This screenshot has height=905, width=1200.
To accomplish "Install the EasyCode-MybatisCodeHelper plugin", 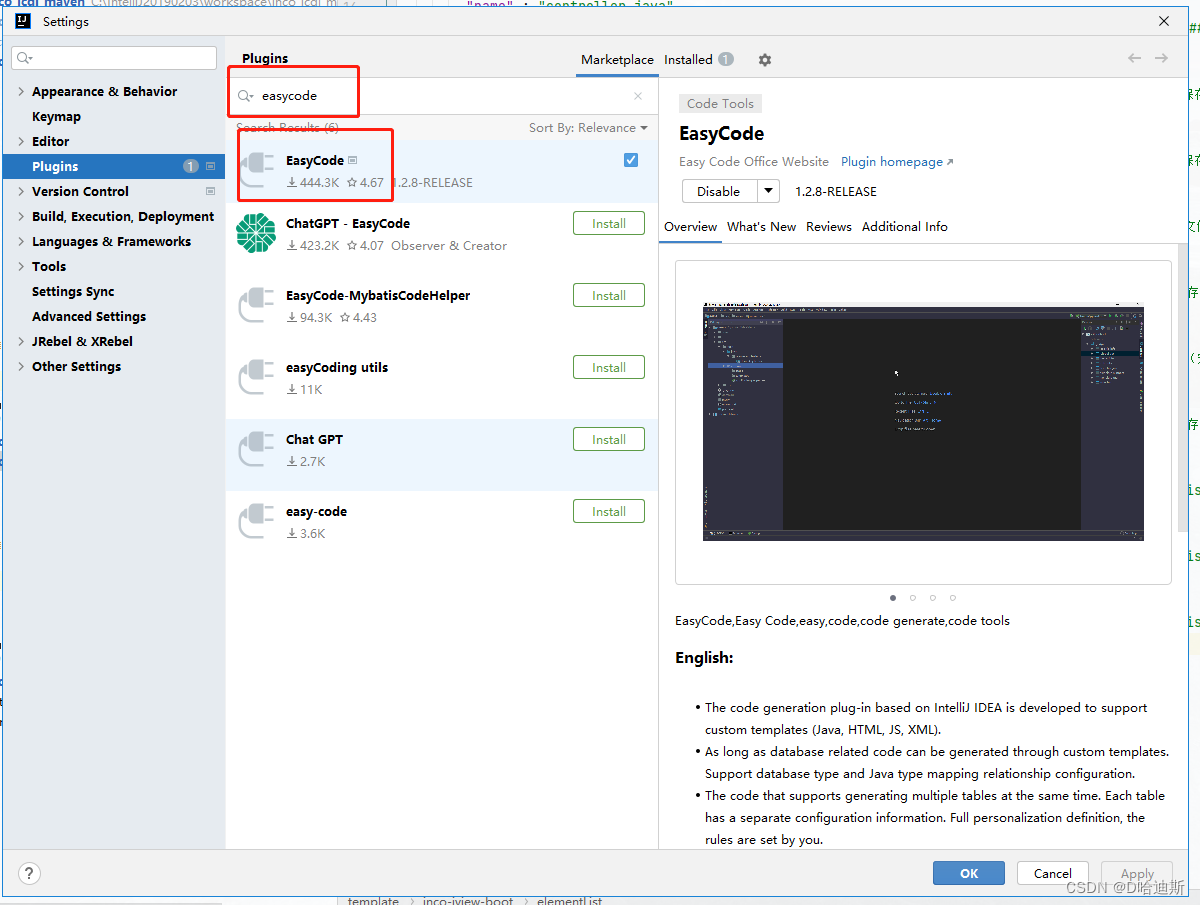I will [608, 295].
